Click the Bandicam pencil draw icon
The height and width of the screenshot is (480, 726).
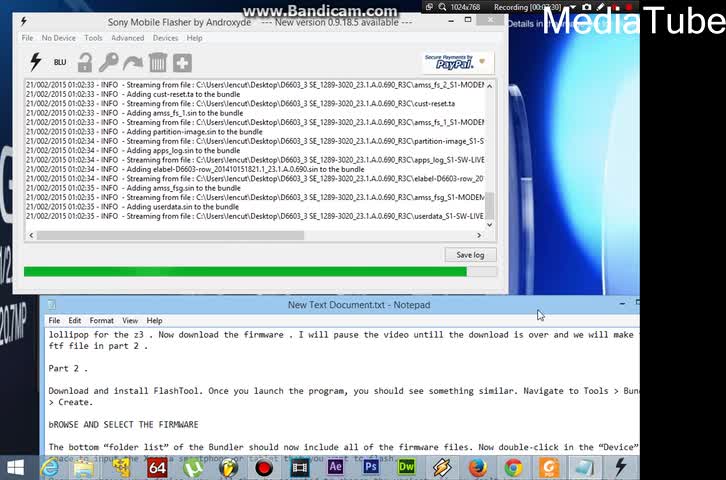click(601, 7)
